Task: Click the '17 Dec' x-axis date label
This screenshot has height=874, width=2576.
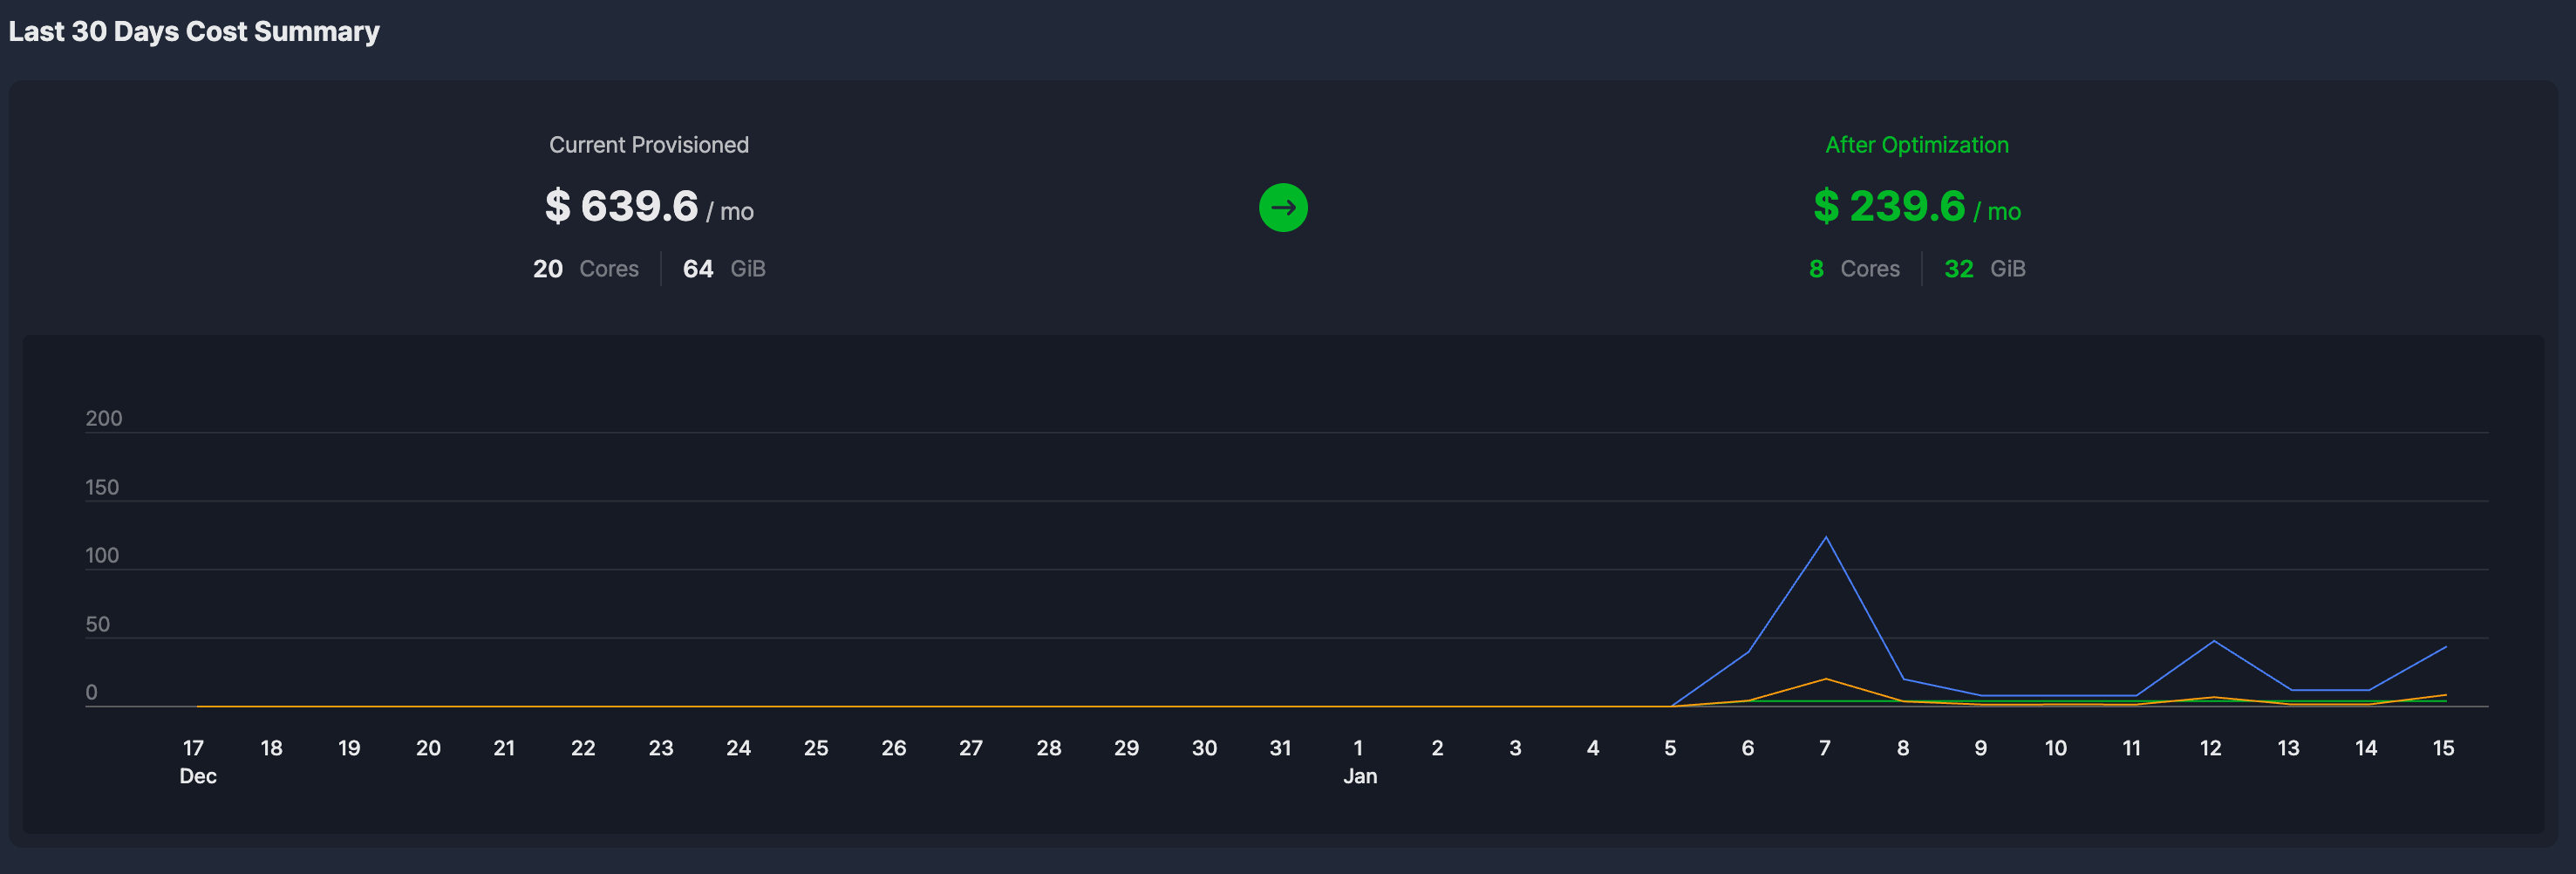Action: click(x=196, y=761)
